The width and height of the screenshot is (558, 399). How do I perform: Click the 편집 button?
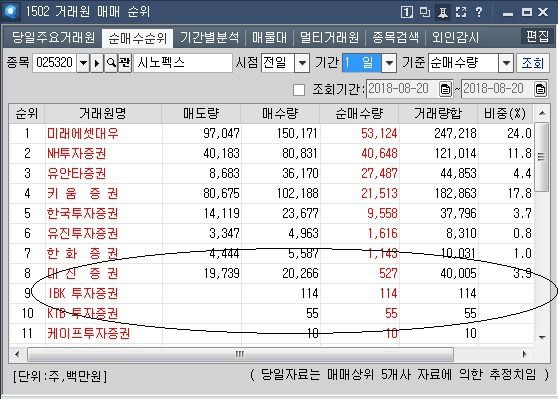tap(537, 36)
